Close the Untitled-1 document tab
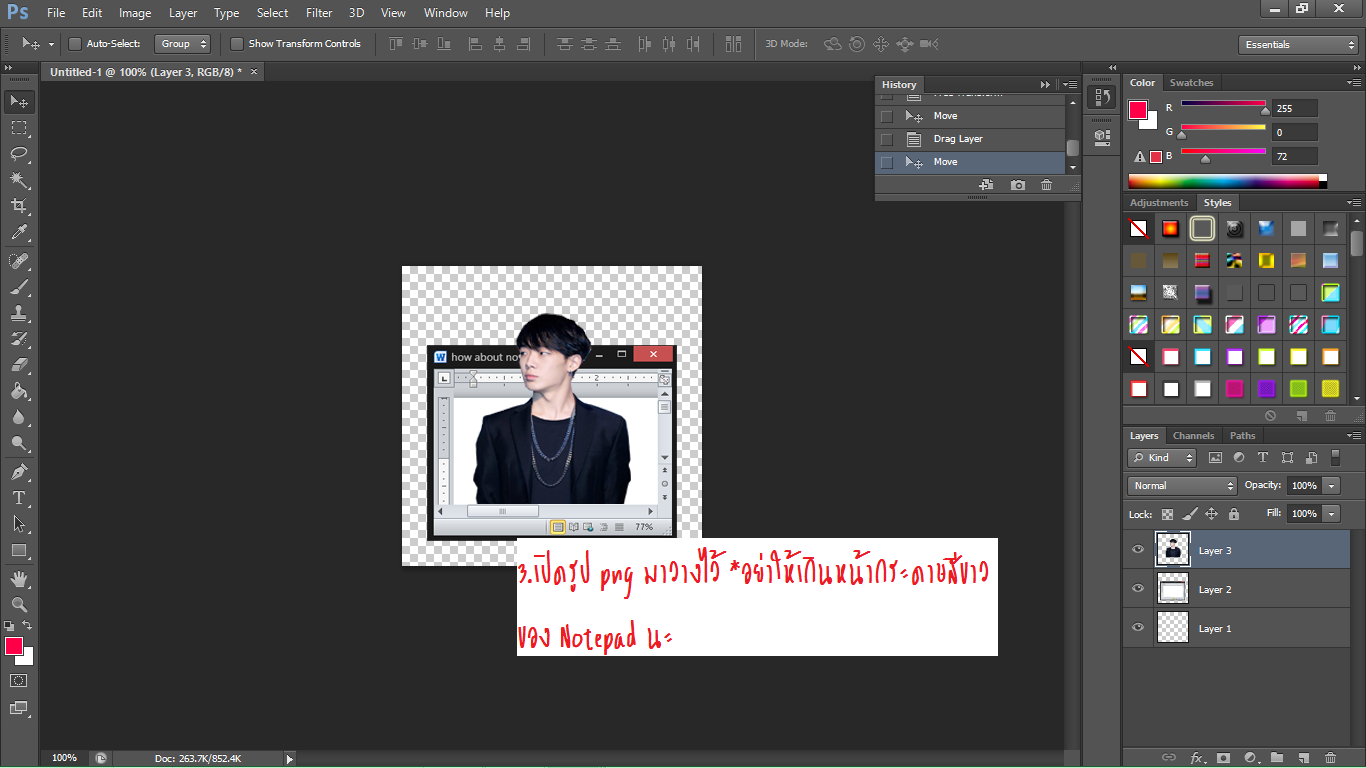Screen dimensions: 1366x768 (254, 72)
